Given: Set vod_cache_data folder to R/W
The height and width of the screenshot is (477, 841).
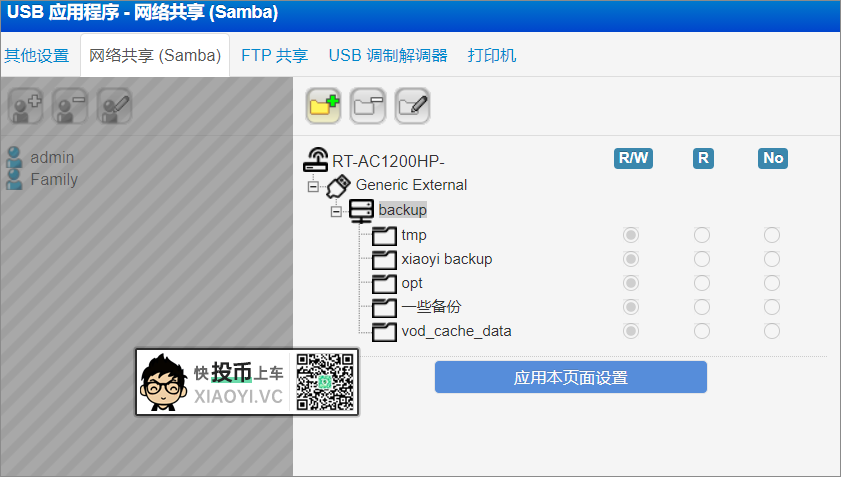Looking at the screenshot, I should point(631,331).
